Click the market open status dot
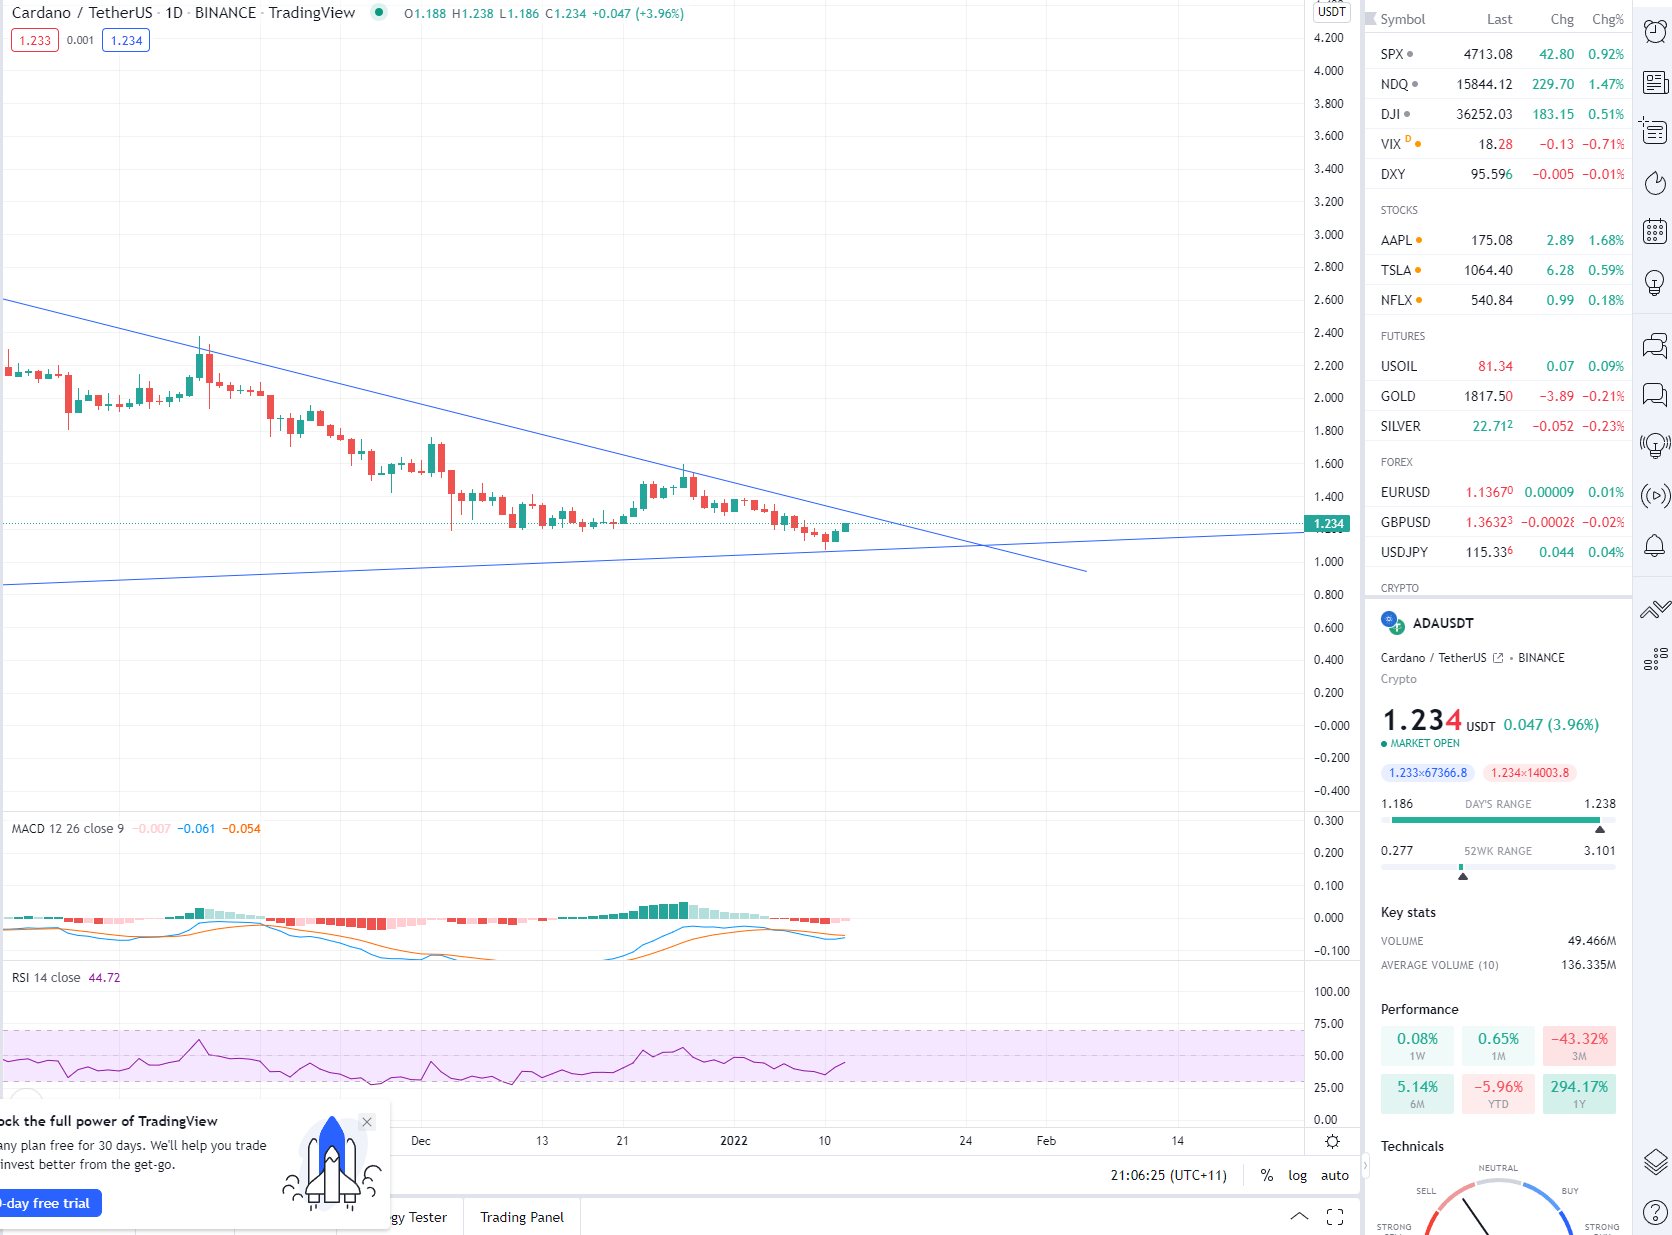This screenshot has width=1672, height=1235. pyautogui.click(x=1384, y=744)
